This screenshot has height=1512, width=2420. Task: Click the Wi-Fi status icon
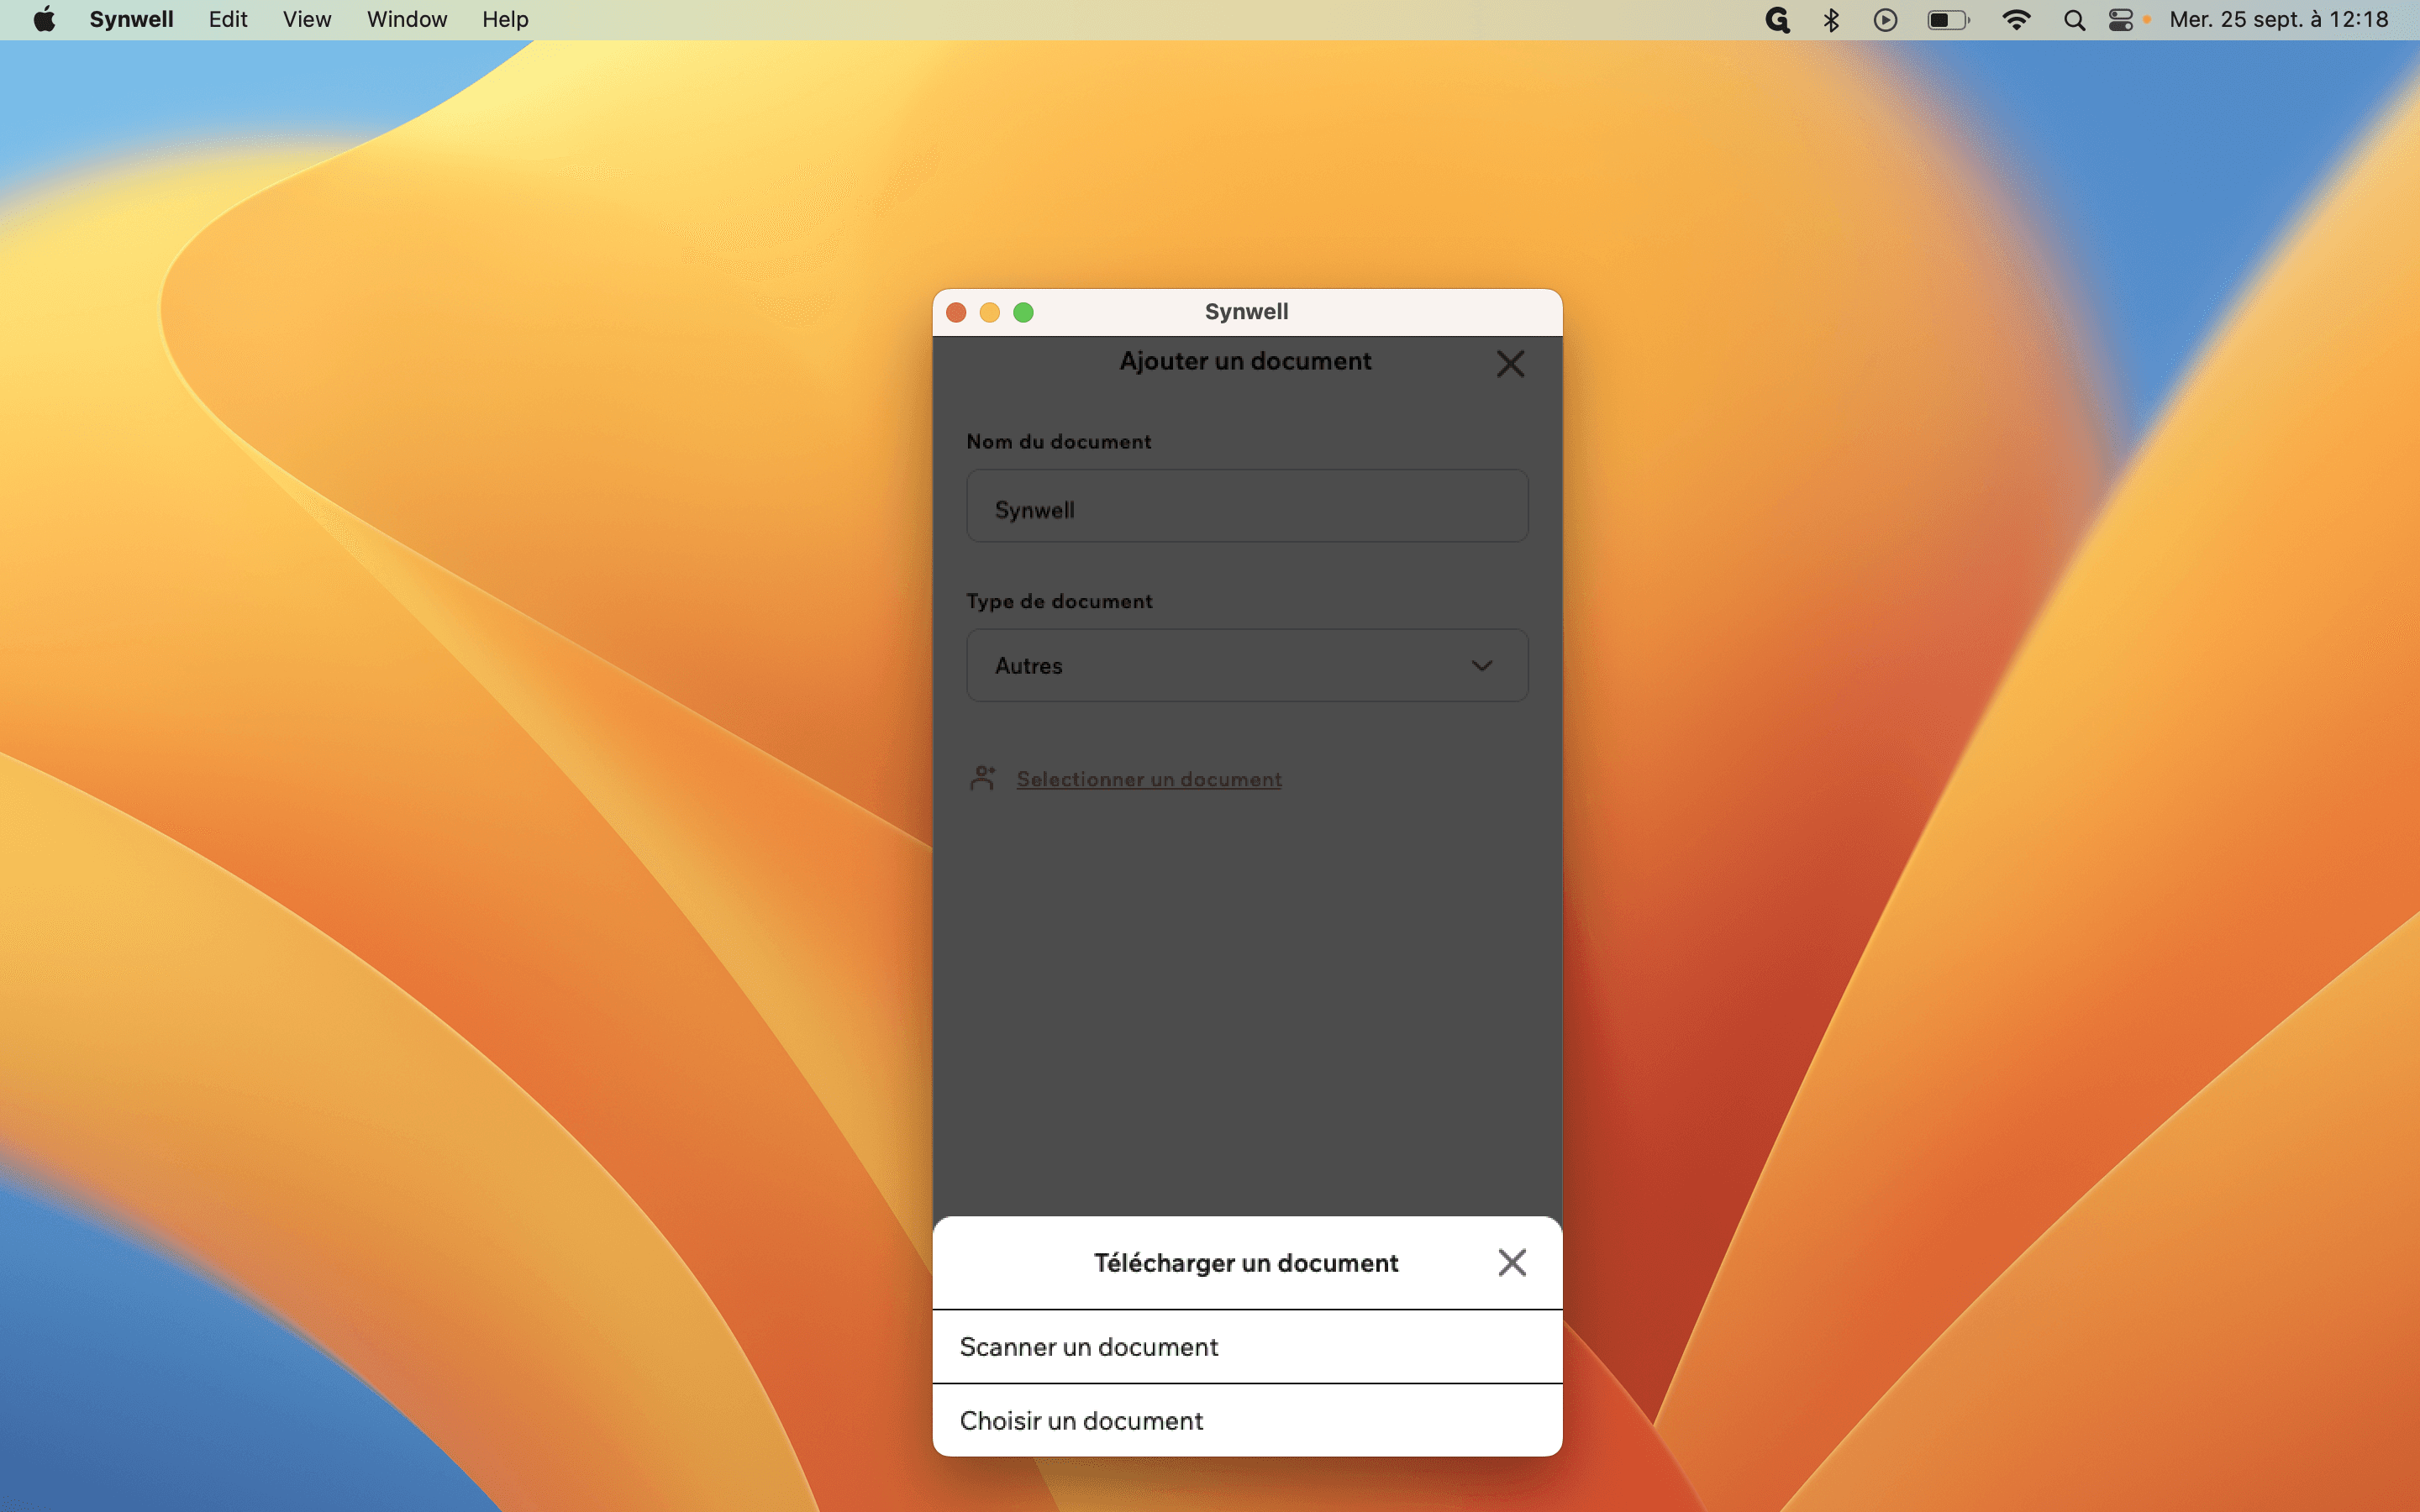pyautogui.click(x=2016, y=20)
